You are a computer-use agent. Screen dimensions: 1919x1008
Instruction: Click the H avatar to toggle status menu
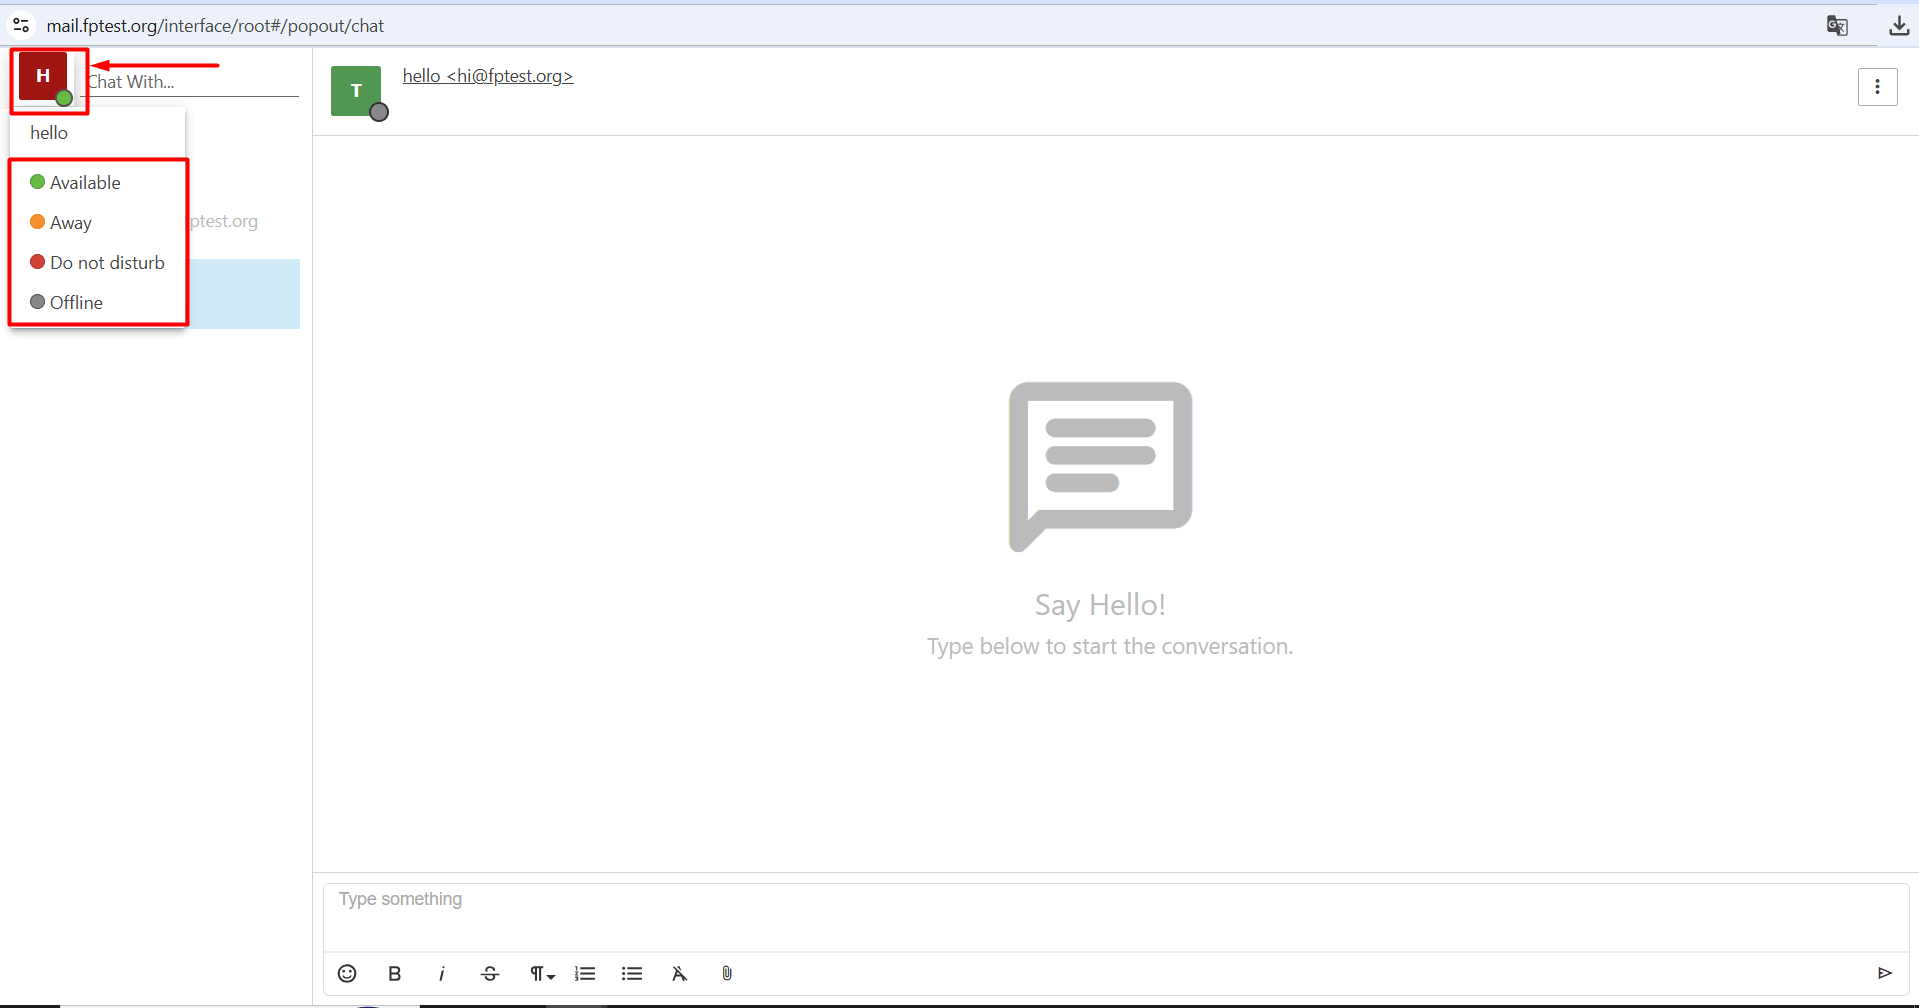(x=43, y=76)
